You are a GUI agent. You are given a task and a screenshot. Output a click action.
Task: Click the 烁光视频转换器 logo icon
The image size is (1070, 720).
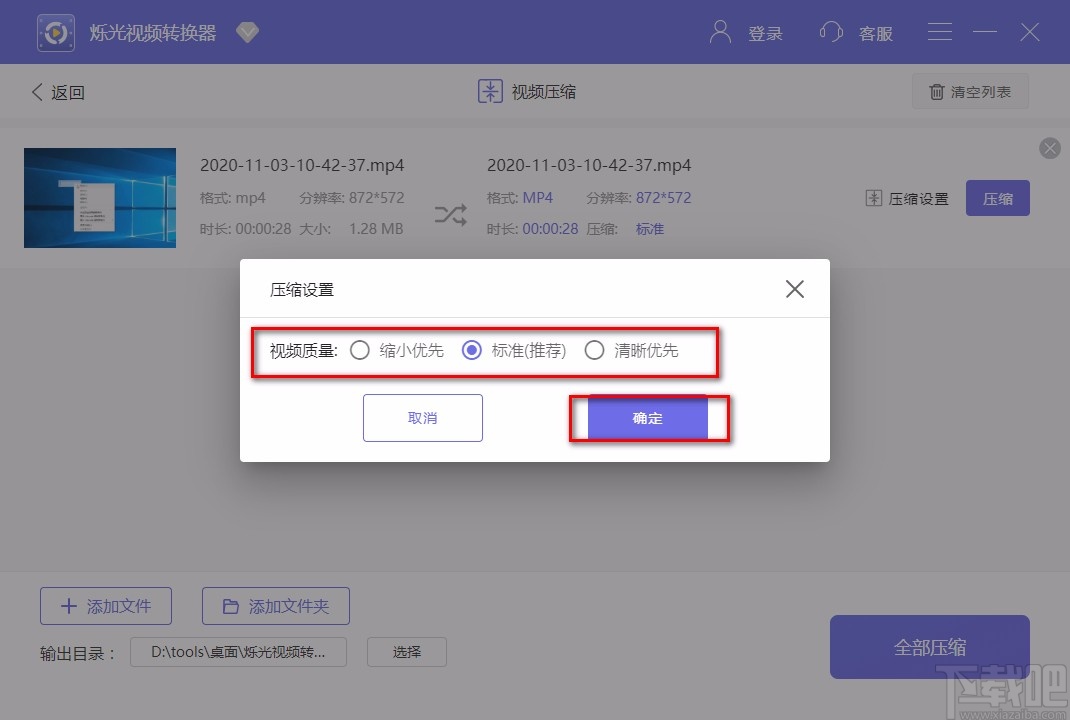tap(55, 32)
